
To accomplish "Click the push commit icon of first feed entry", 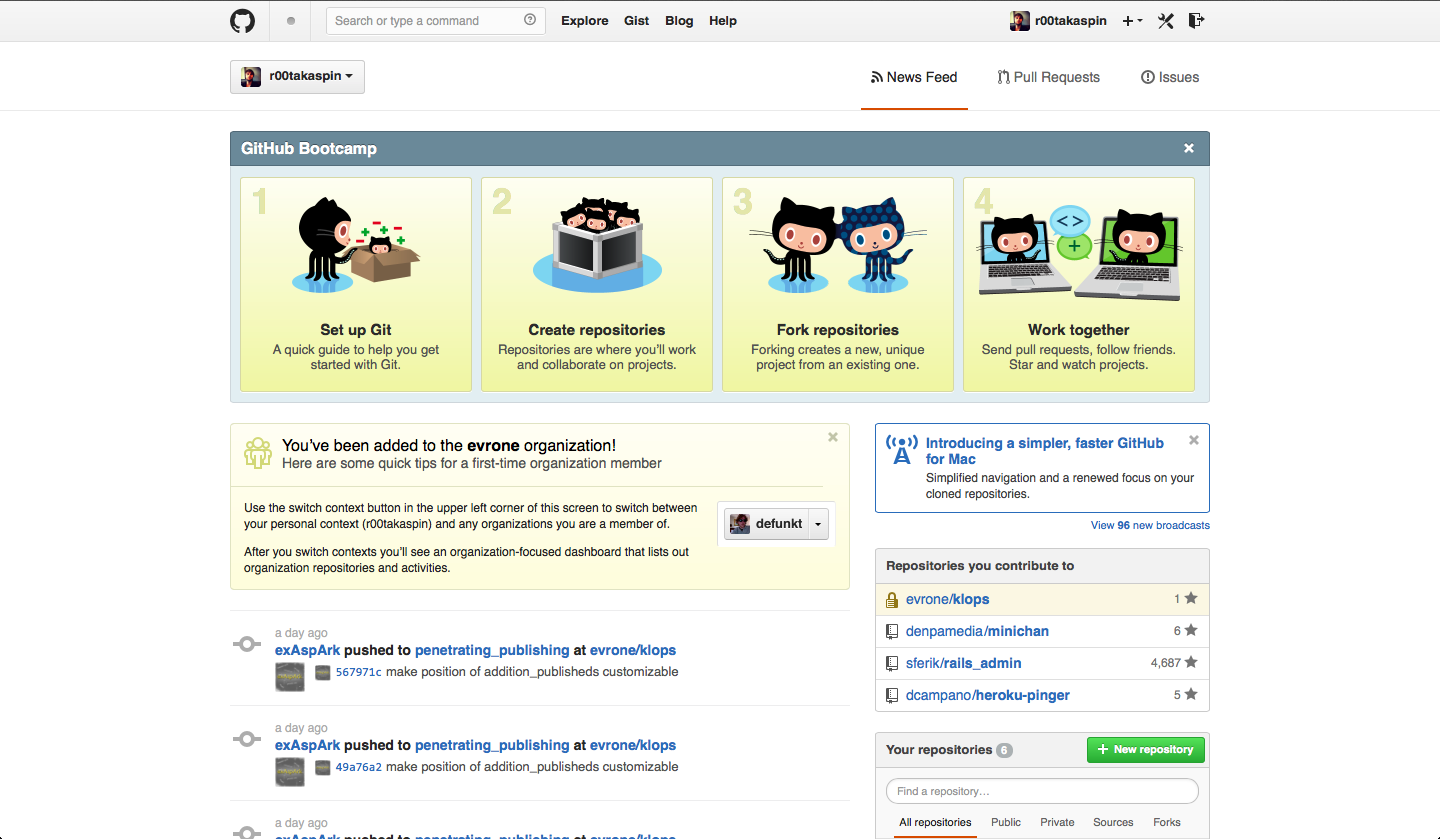I will point(247,645).
